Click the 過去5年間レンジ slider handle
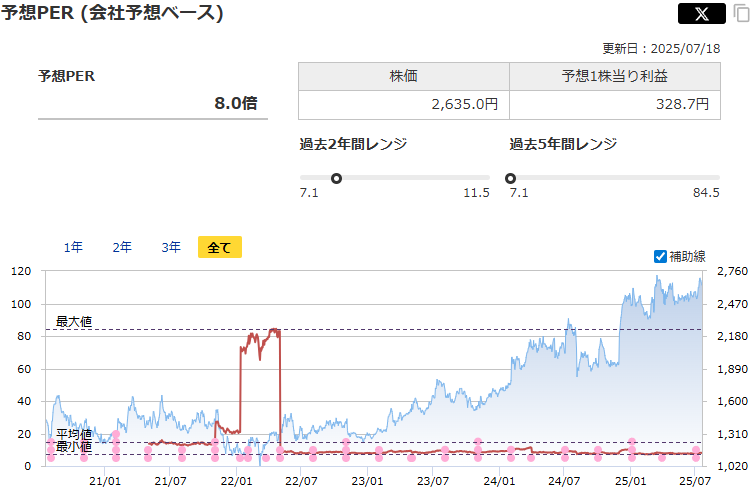Viewport: 755px width, 488px height. pyautogui.click(x=511, y=178)
